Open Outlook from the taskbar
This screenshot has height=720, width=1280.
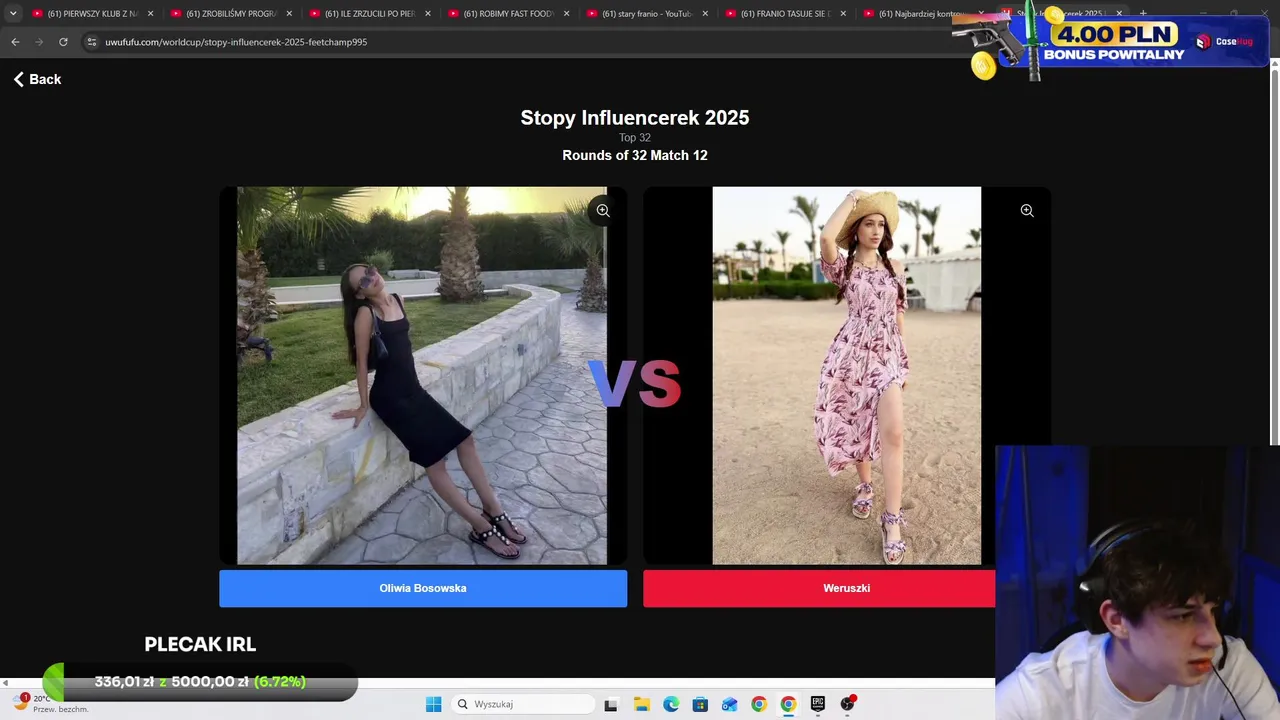point(730,704)
